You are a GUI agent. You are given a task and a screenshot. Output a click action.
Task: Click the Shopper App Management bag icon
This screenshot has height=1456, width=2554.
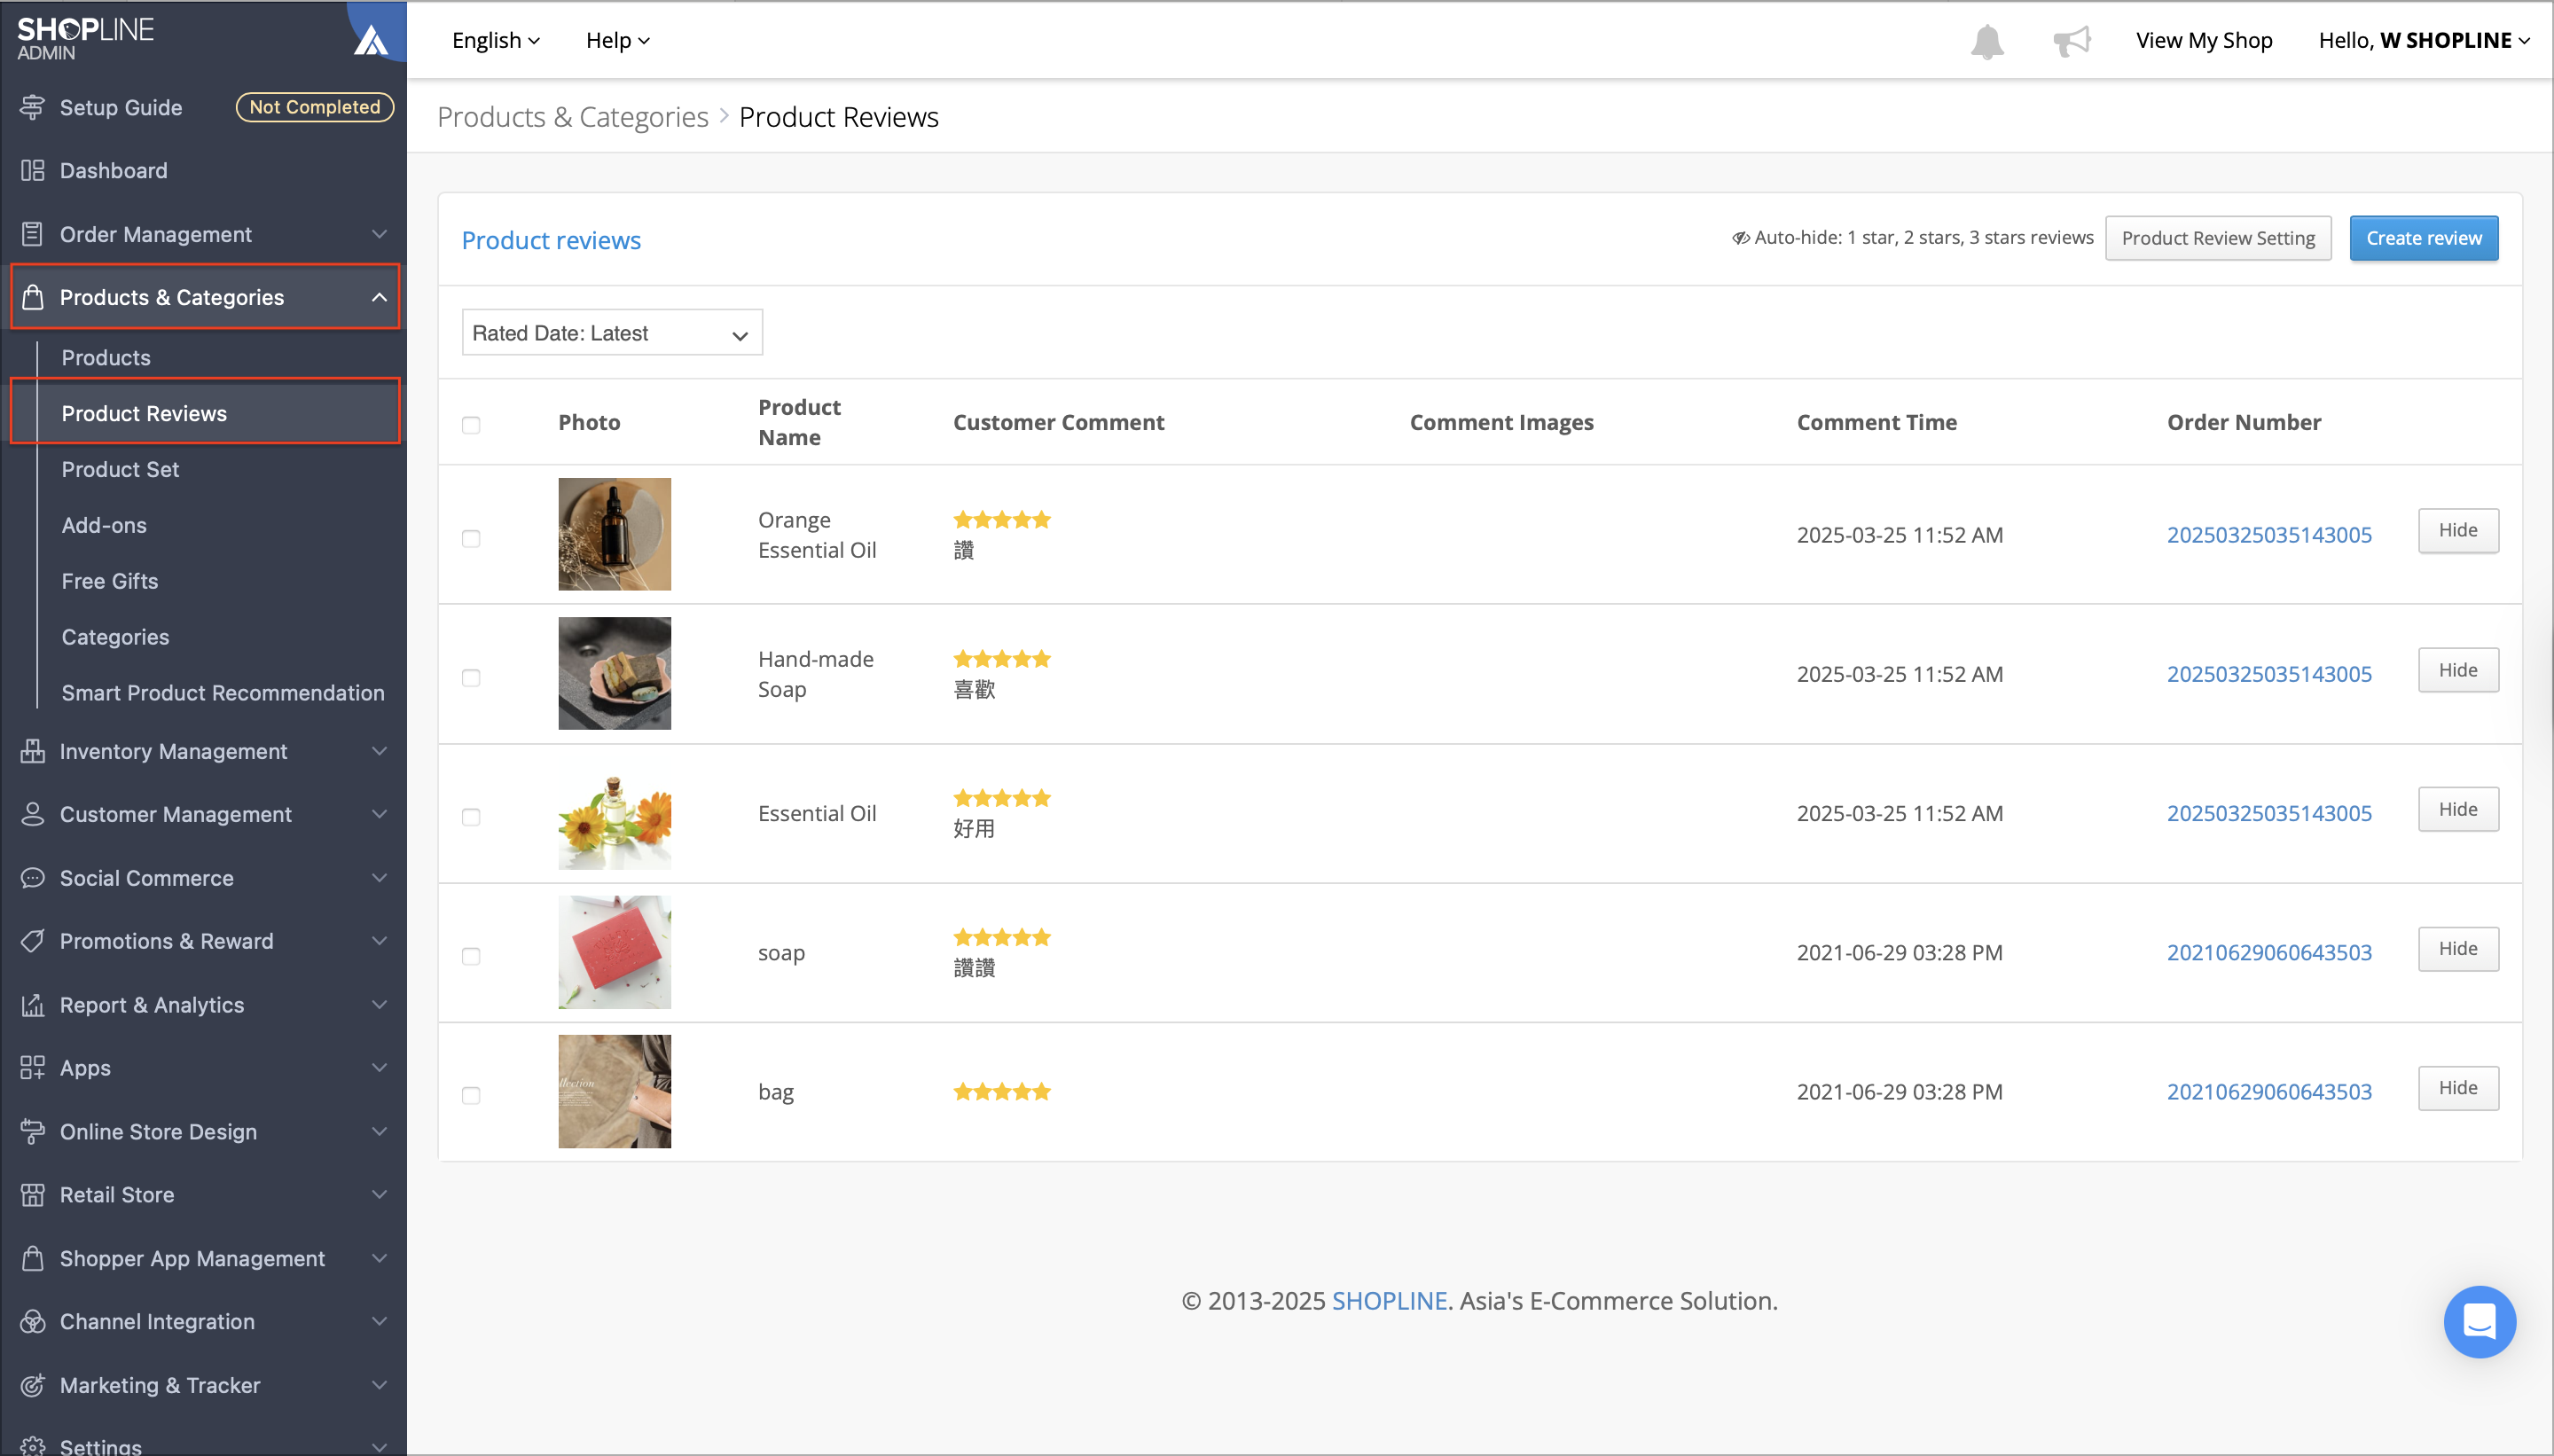[32, 1258]
